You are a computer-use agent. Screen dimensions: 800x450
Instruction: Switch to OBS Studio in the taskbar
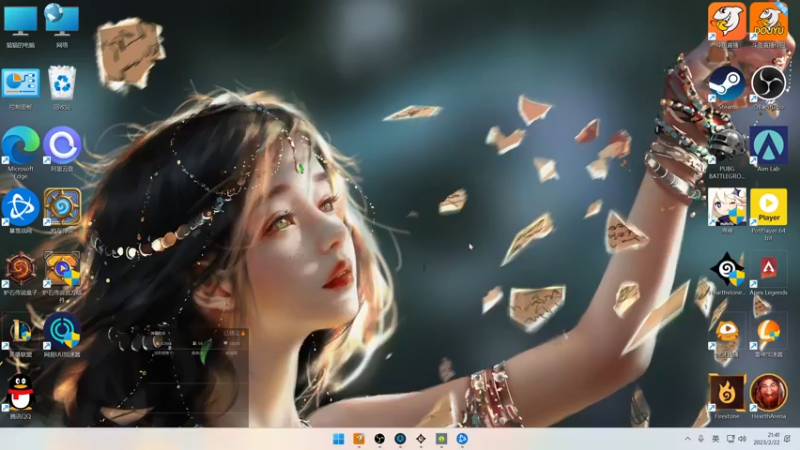(x=380, y=439)
